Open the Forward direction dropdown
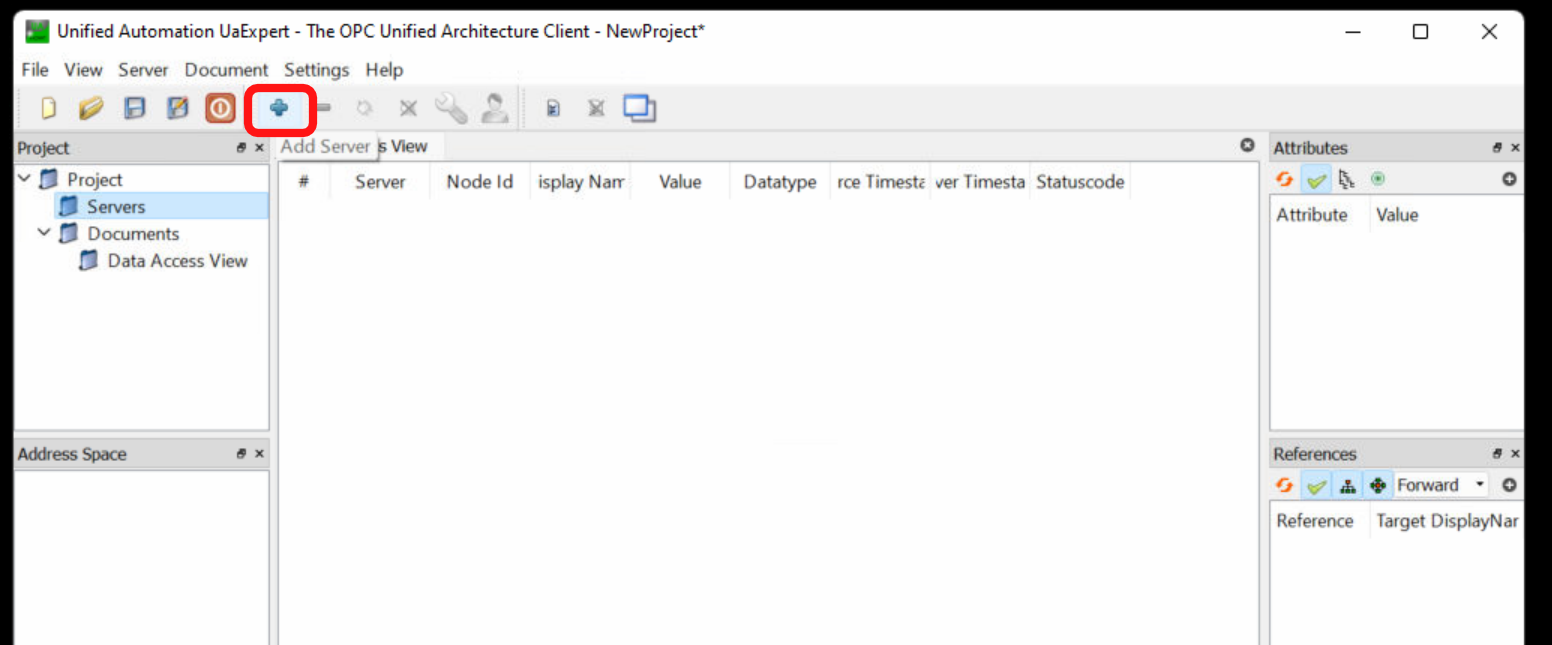The height and width of the screenshot is (645, 1552). click(x=1441, y=485)
